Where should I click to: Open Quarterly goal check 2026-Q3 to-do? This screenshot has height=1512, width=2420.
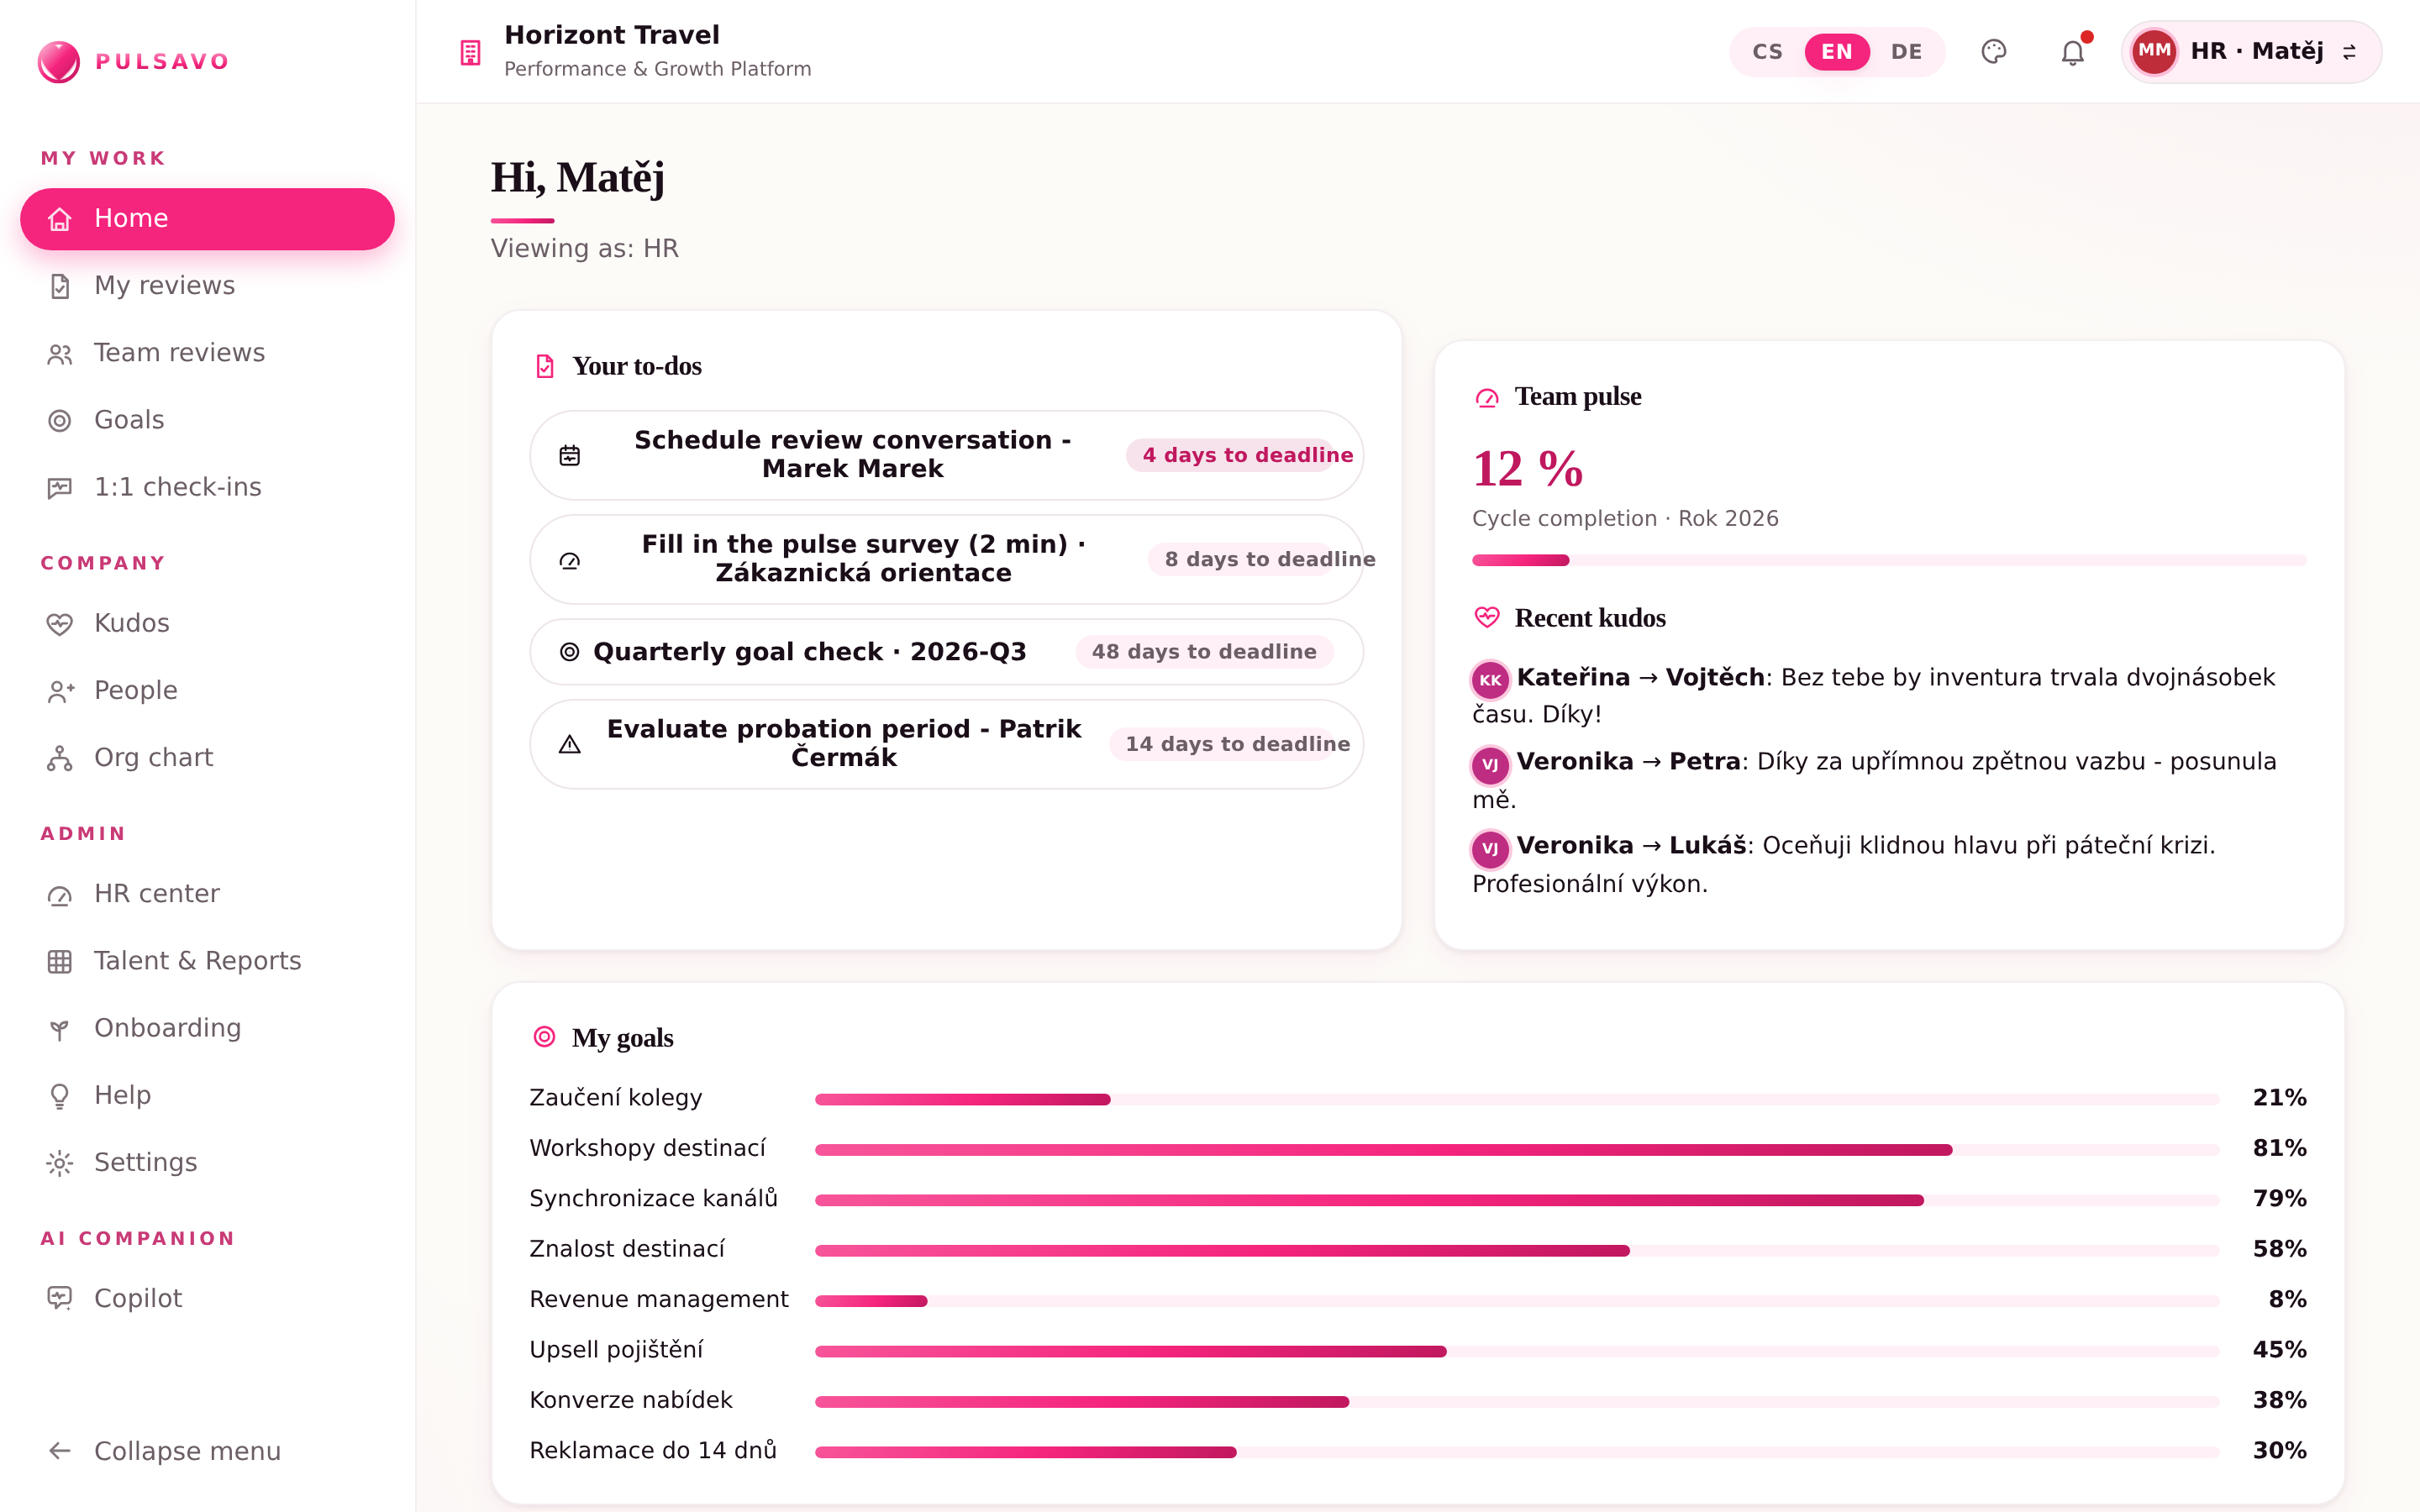(x=946, y=652)
